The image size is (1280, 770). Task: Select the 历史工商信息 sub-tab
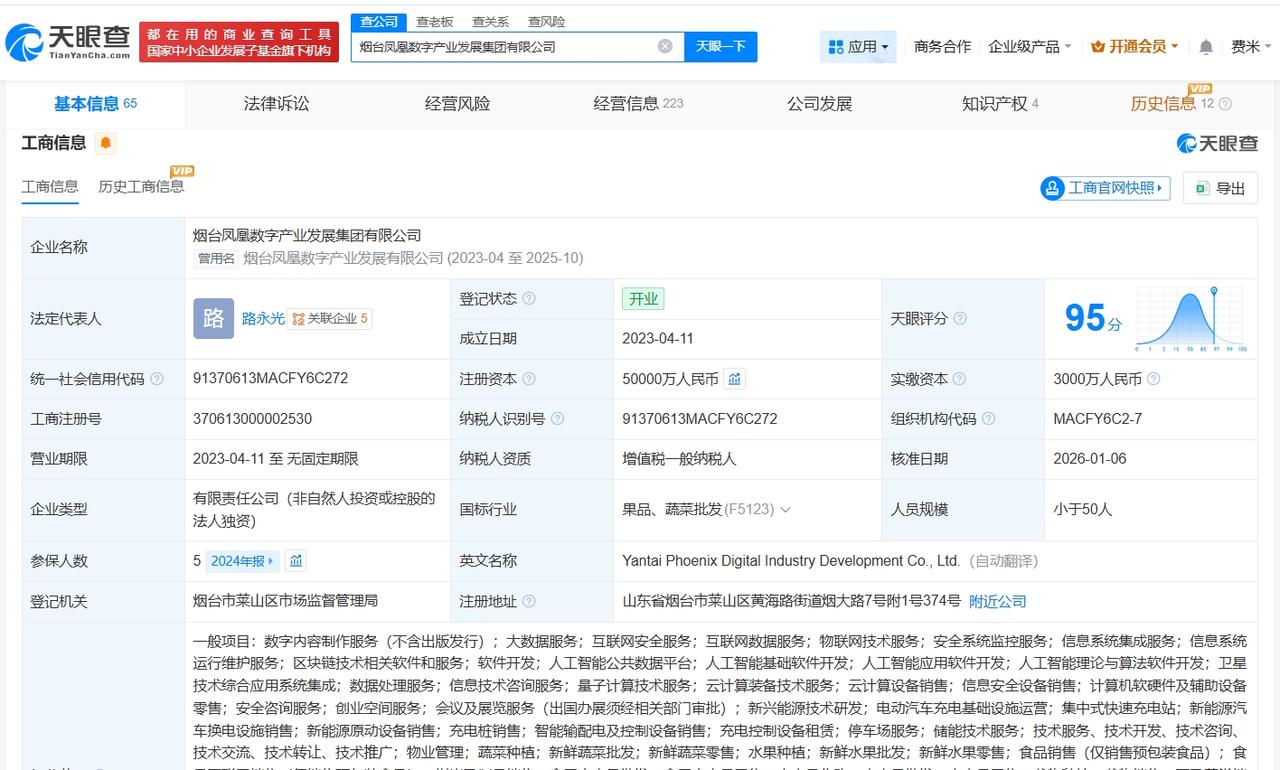141,187
